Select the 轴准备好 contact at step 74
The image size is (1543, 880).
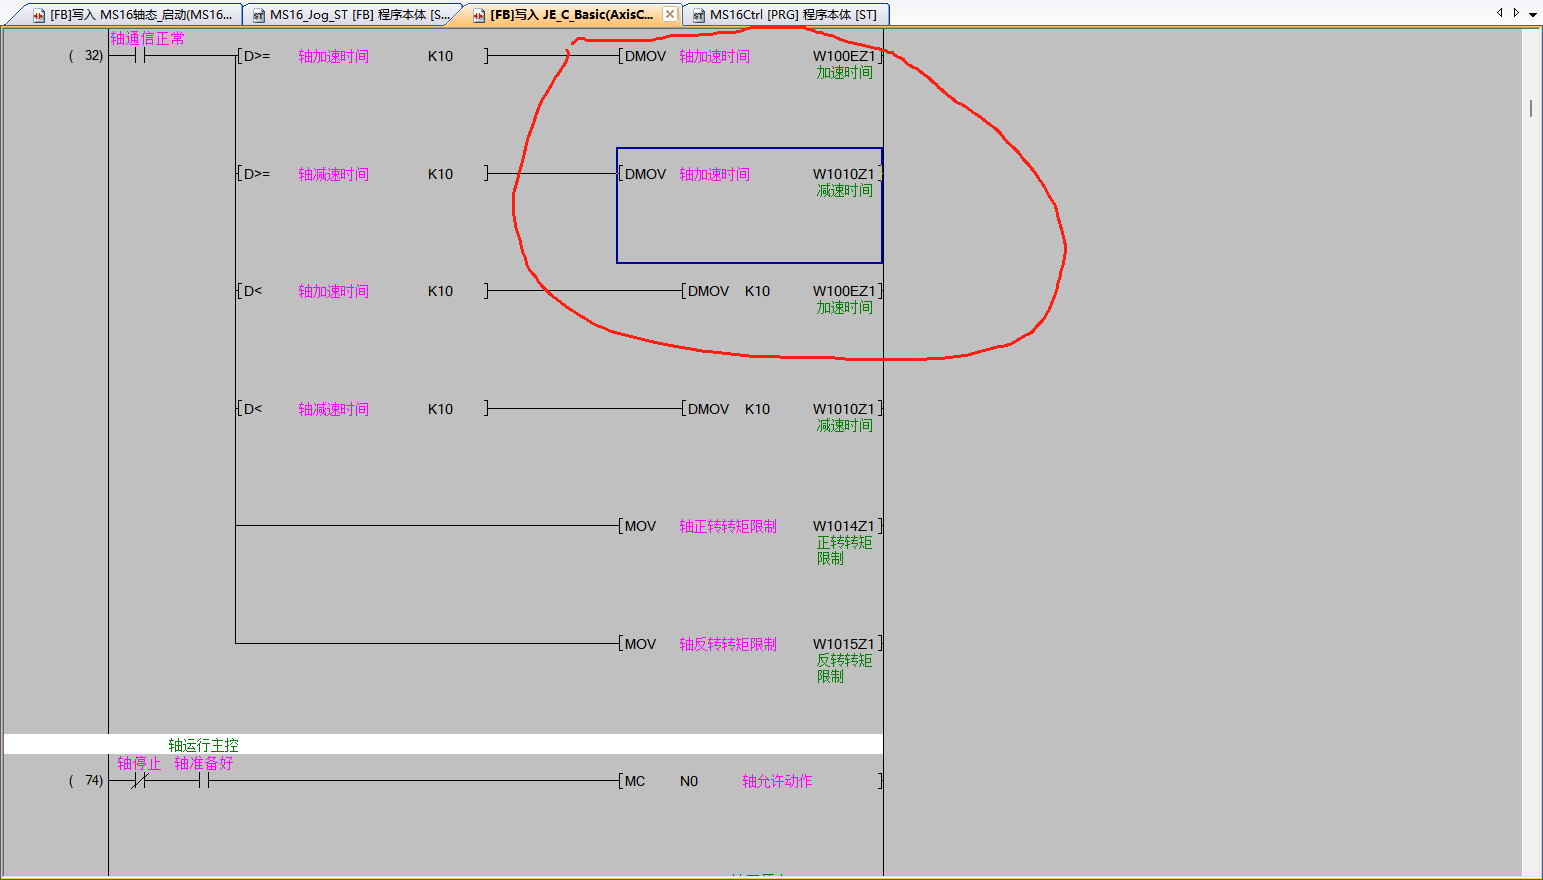click(x=204, y=781)
